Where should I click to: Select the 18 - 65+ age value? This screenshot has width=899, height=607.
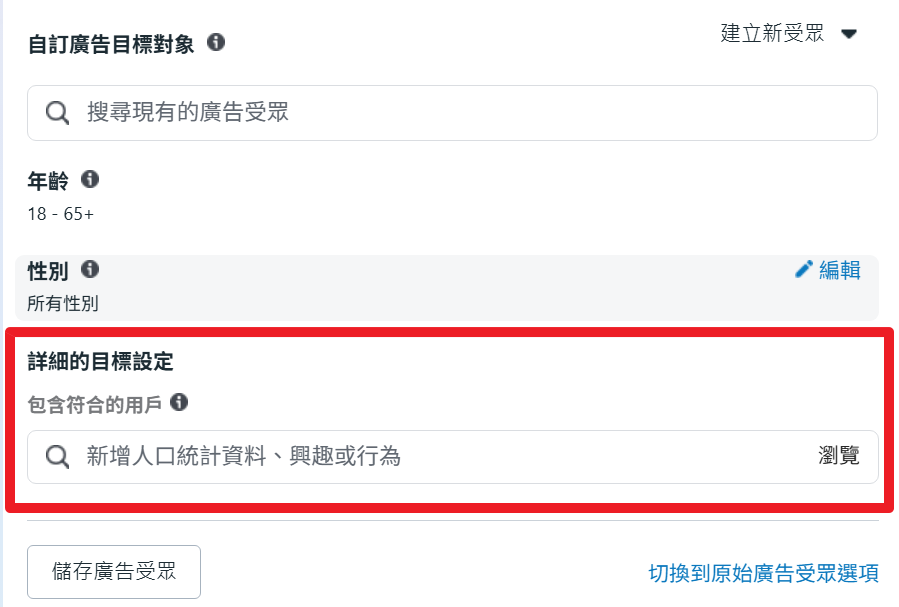pyautogui.click(x=60, y=214)
